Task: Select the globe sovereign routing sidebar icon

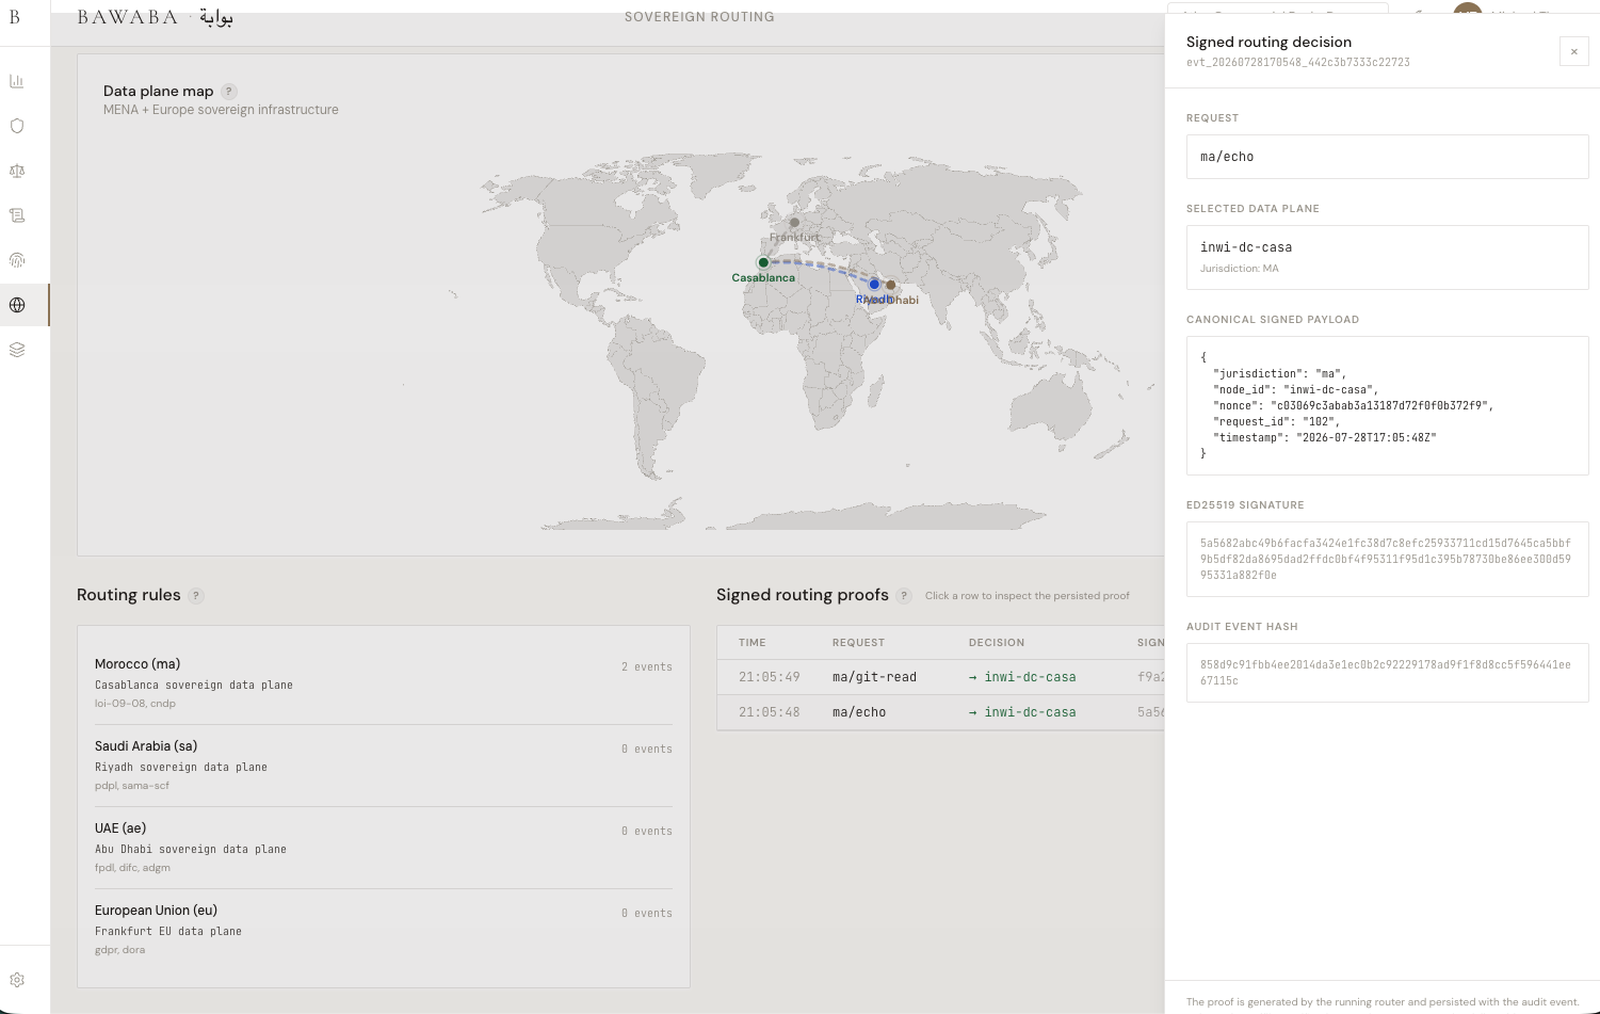Action: click(x=17, y=305)
